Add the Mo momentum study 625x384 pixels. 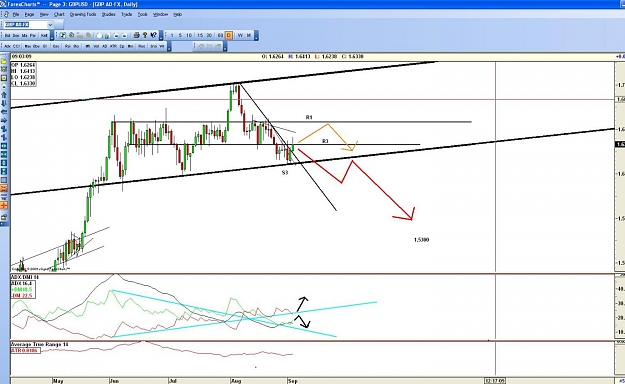click(x=130, y=46)
